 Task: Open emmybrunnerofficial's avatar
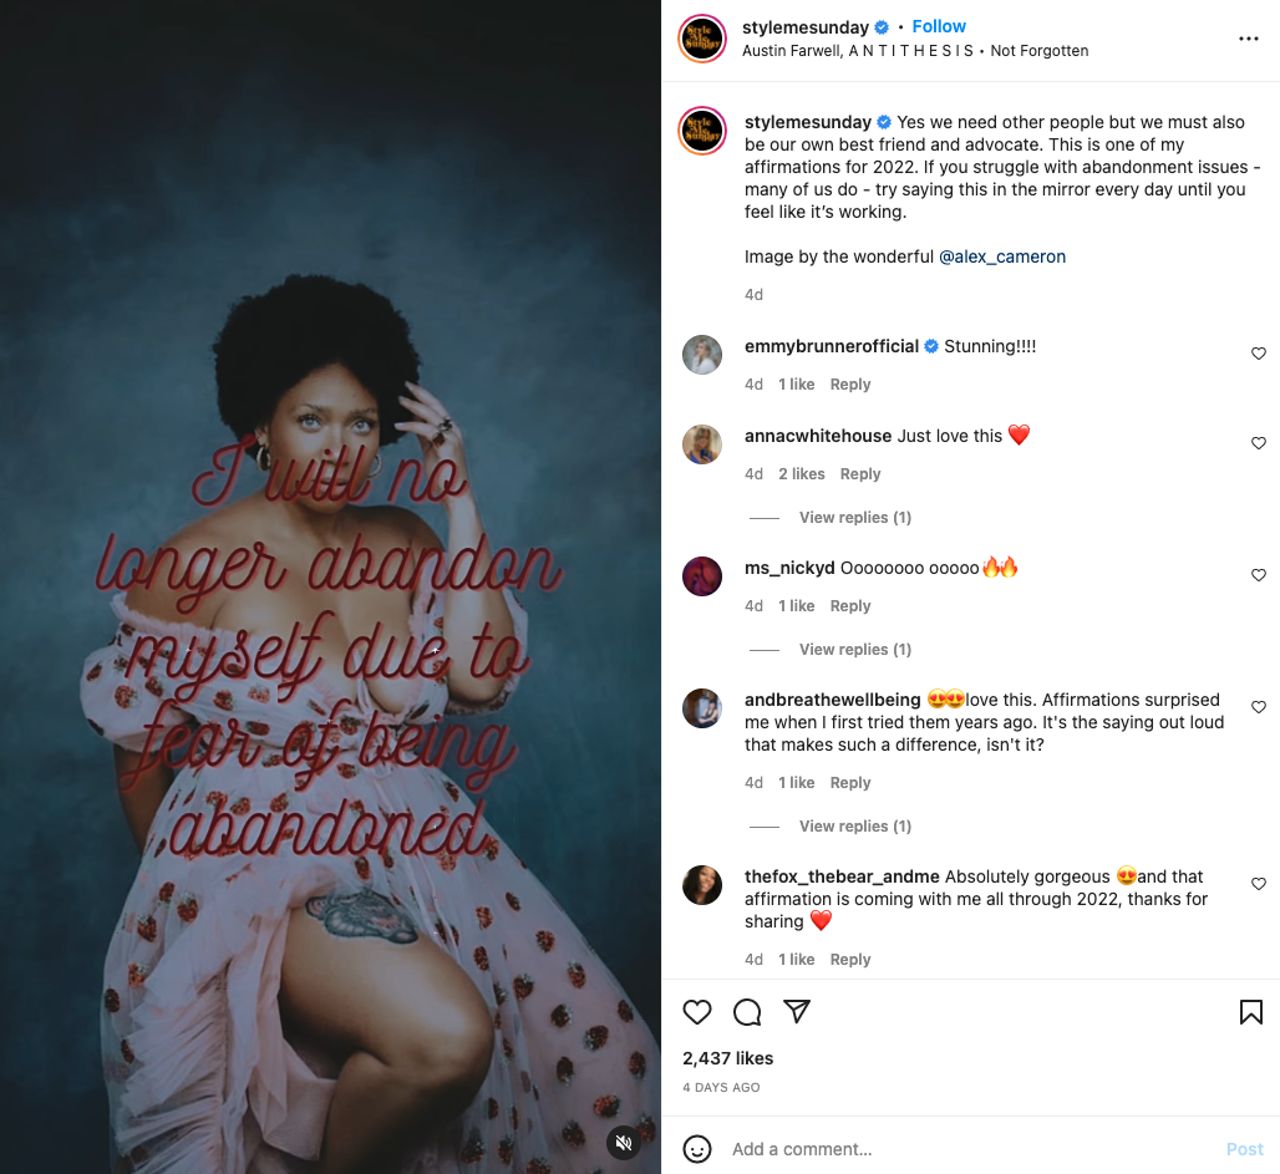pos(702,355)
